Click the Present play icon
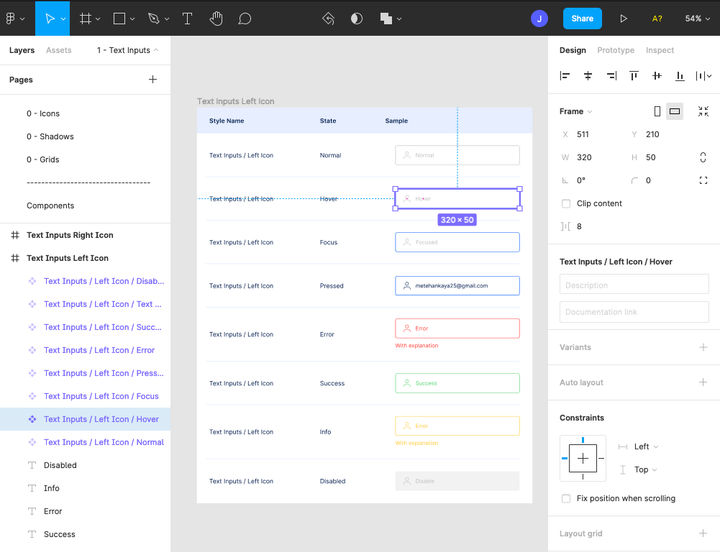Viewport: 720px width, 552px height. click(624, 18)
